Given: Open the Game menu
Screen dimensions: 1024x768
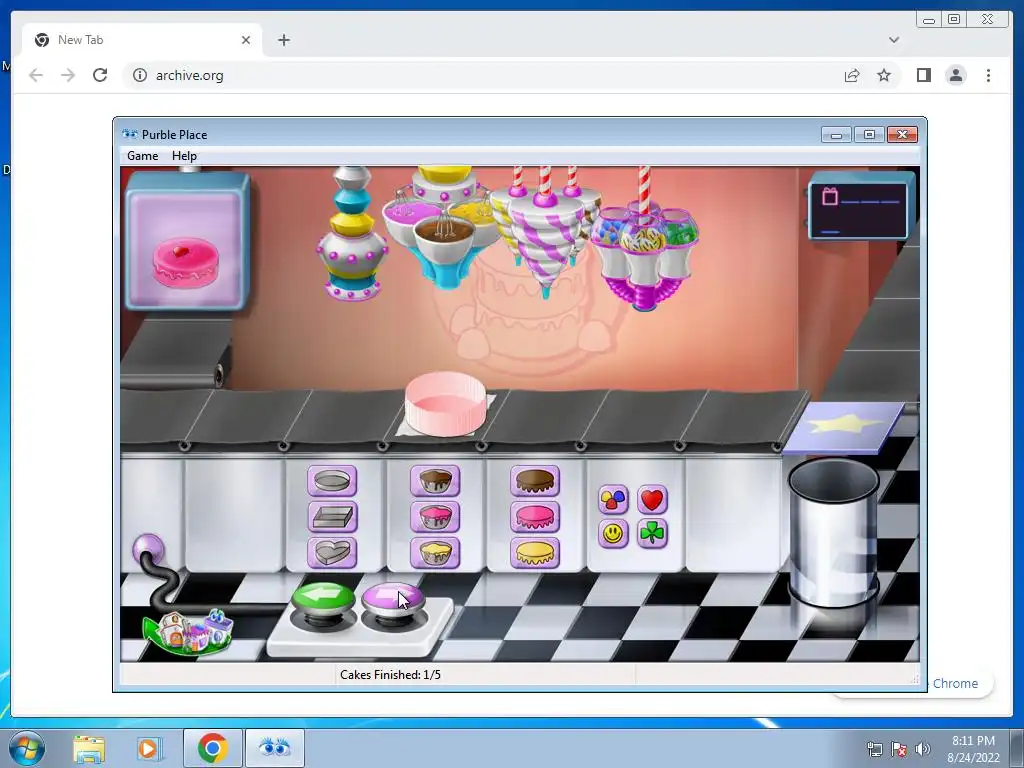Looking at the screenshot, I should [142, 156].
